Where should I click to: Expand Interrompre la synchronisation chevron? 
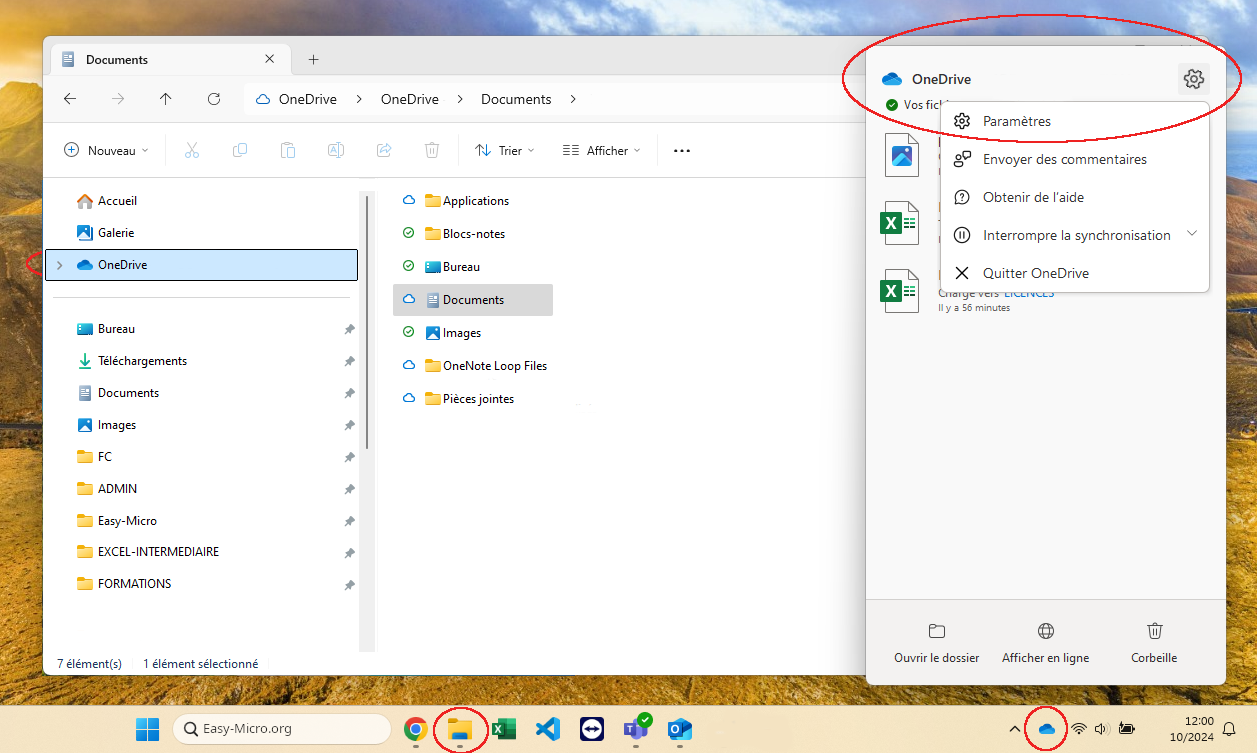[x=1191, y=233]
